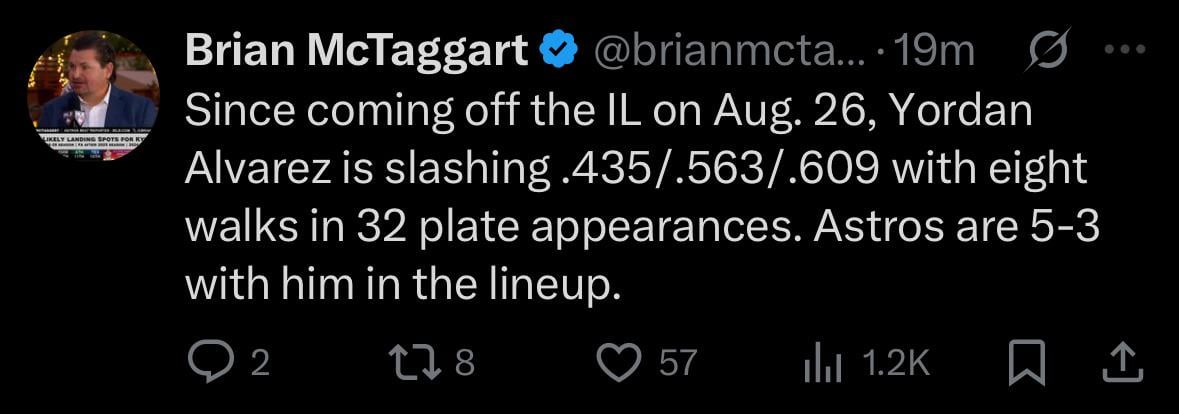Click the repost count of 8
The width and height of the screenshot is (1179, 414).
pyautogui.click(x=464, y=363)
